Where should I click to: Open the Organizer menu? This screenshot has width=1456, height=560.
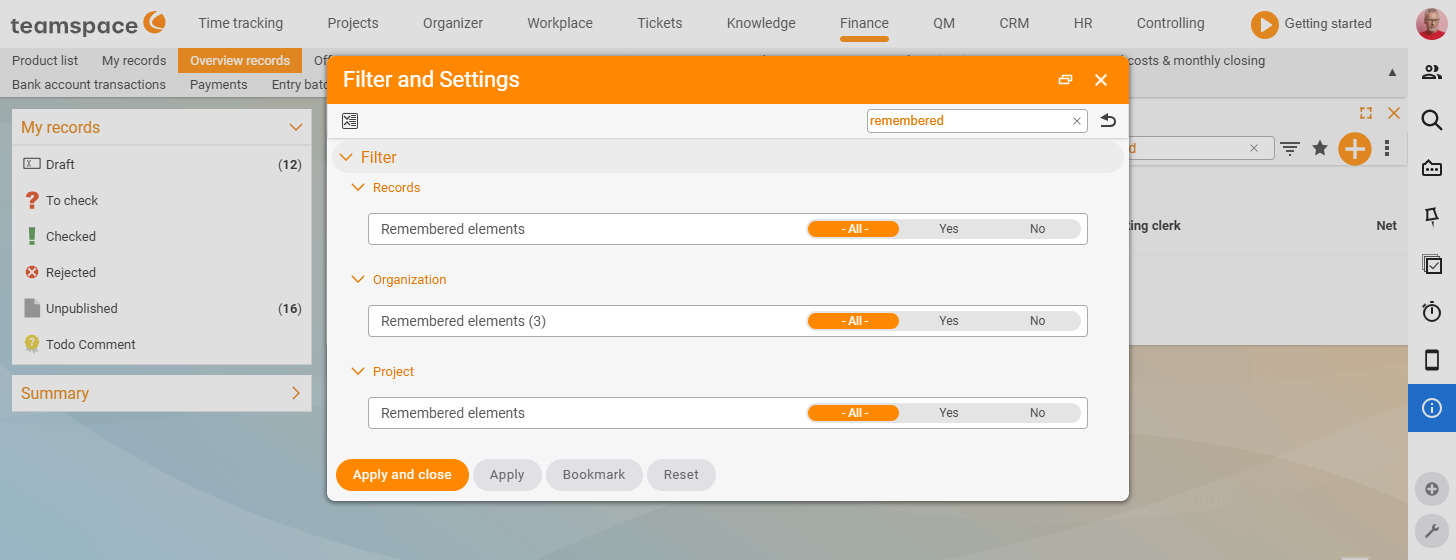pyautogui.click(x=453, y=23)
